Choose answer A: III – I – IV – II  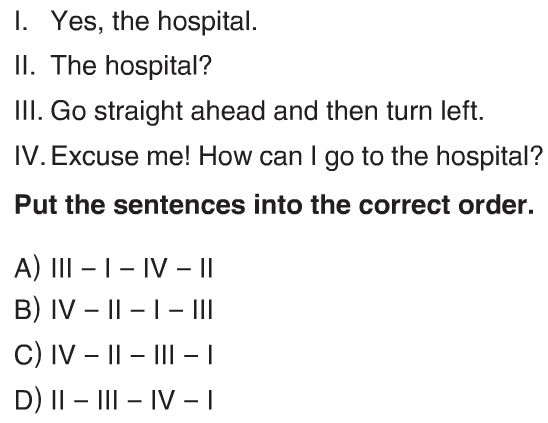coord(113,268)
